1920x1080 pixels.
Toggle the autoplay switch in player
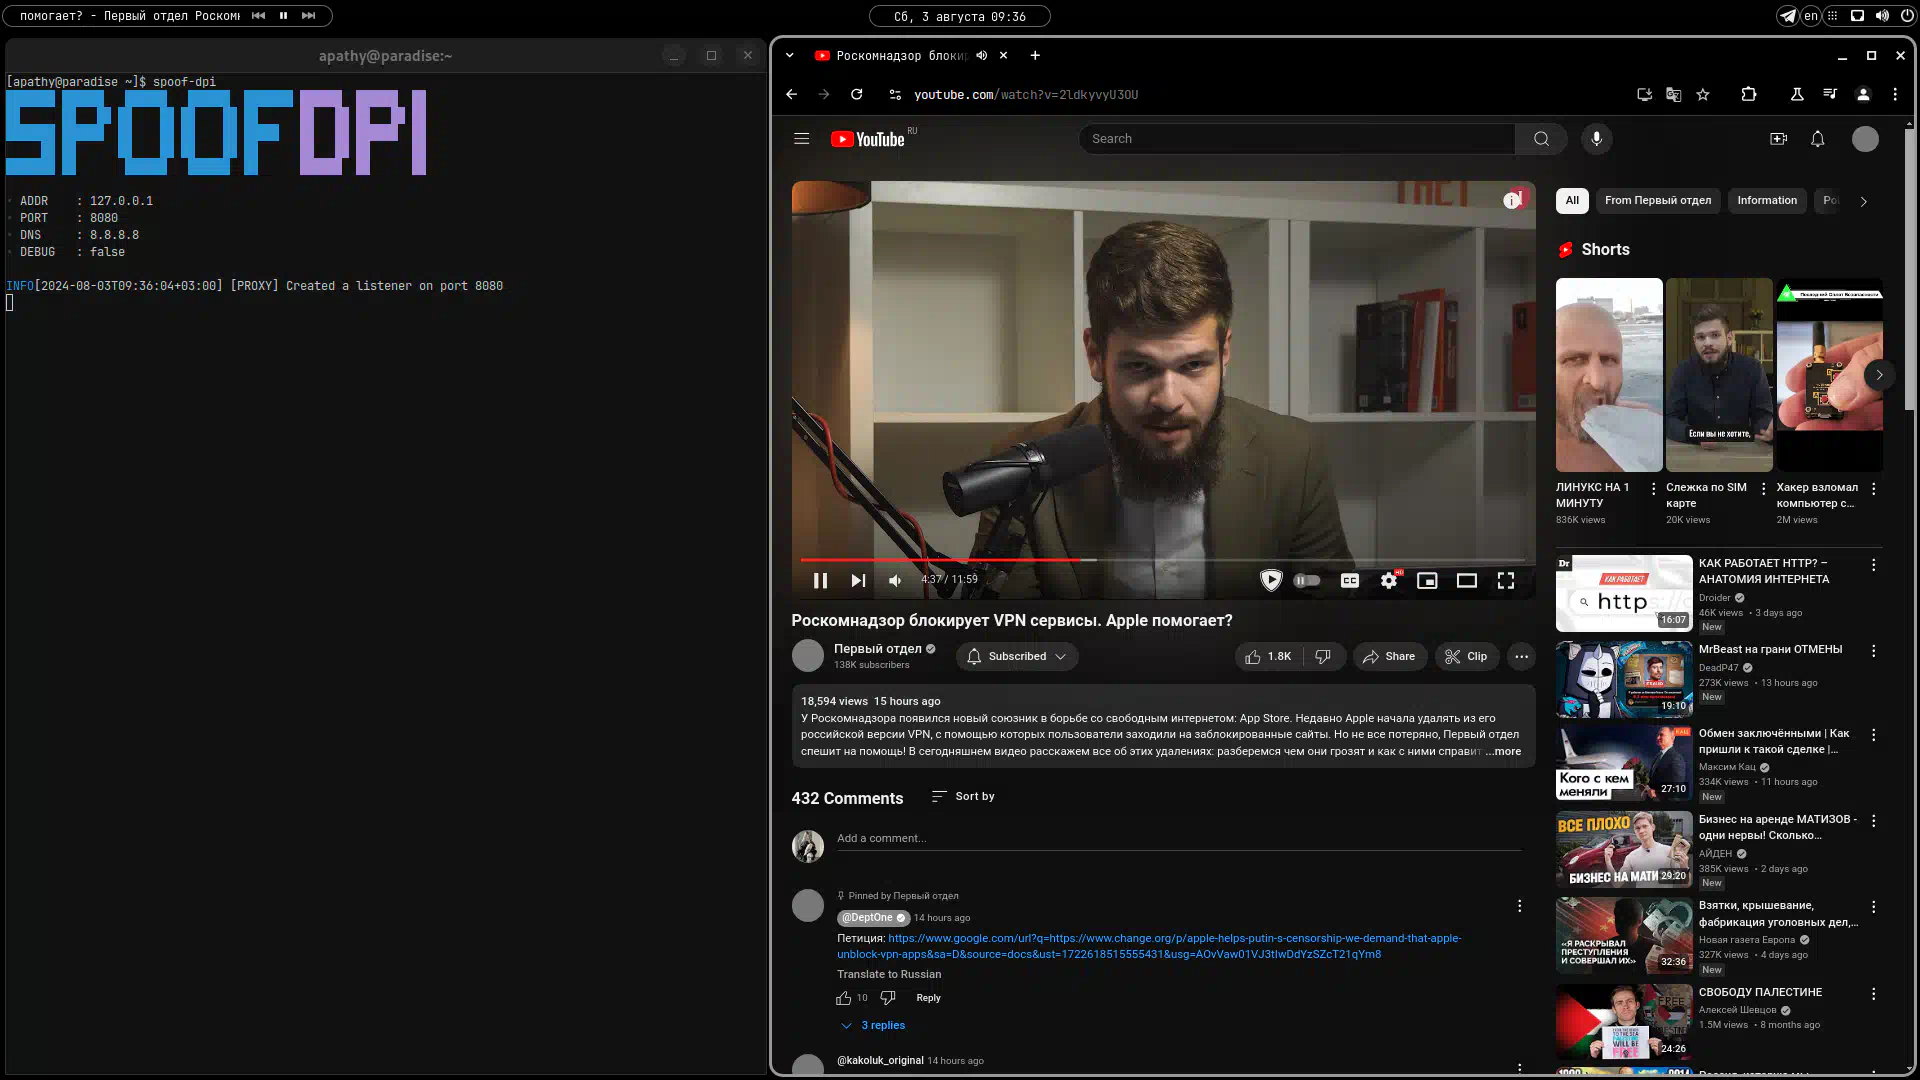coord(1307,580)
